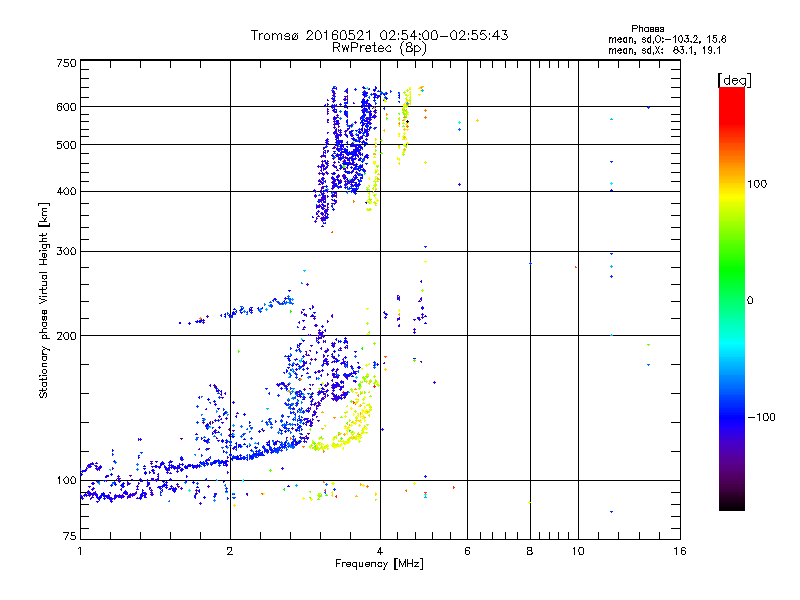800x600 pixels.
Task: Click the colorbar tick label '-100'
Action: (761, 417)
